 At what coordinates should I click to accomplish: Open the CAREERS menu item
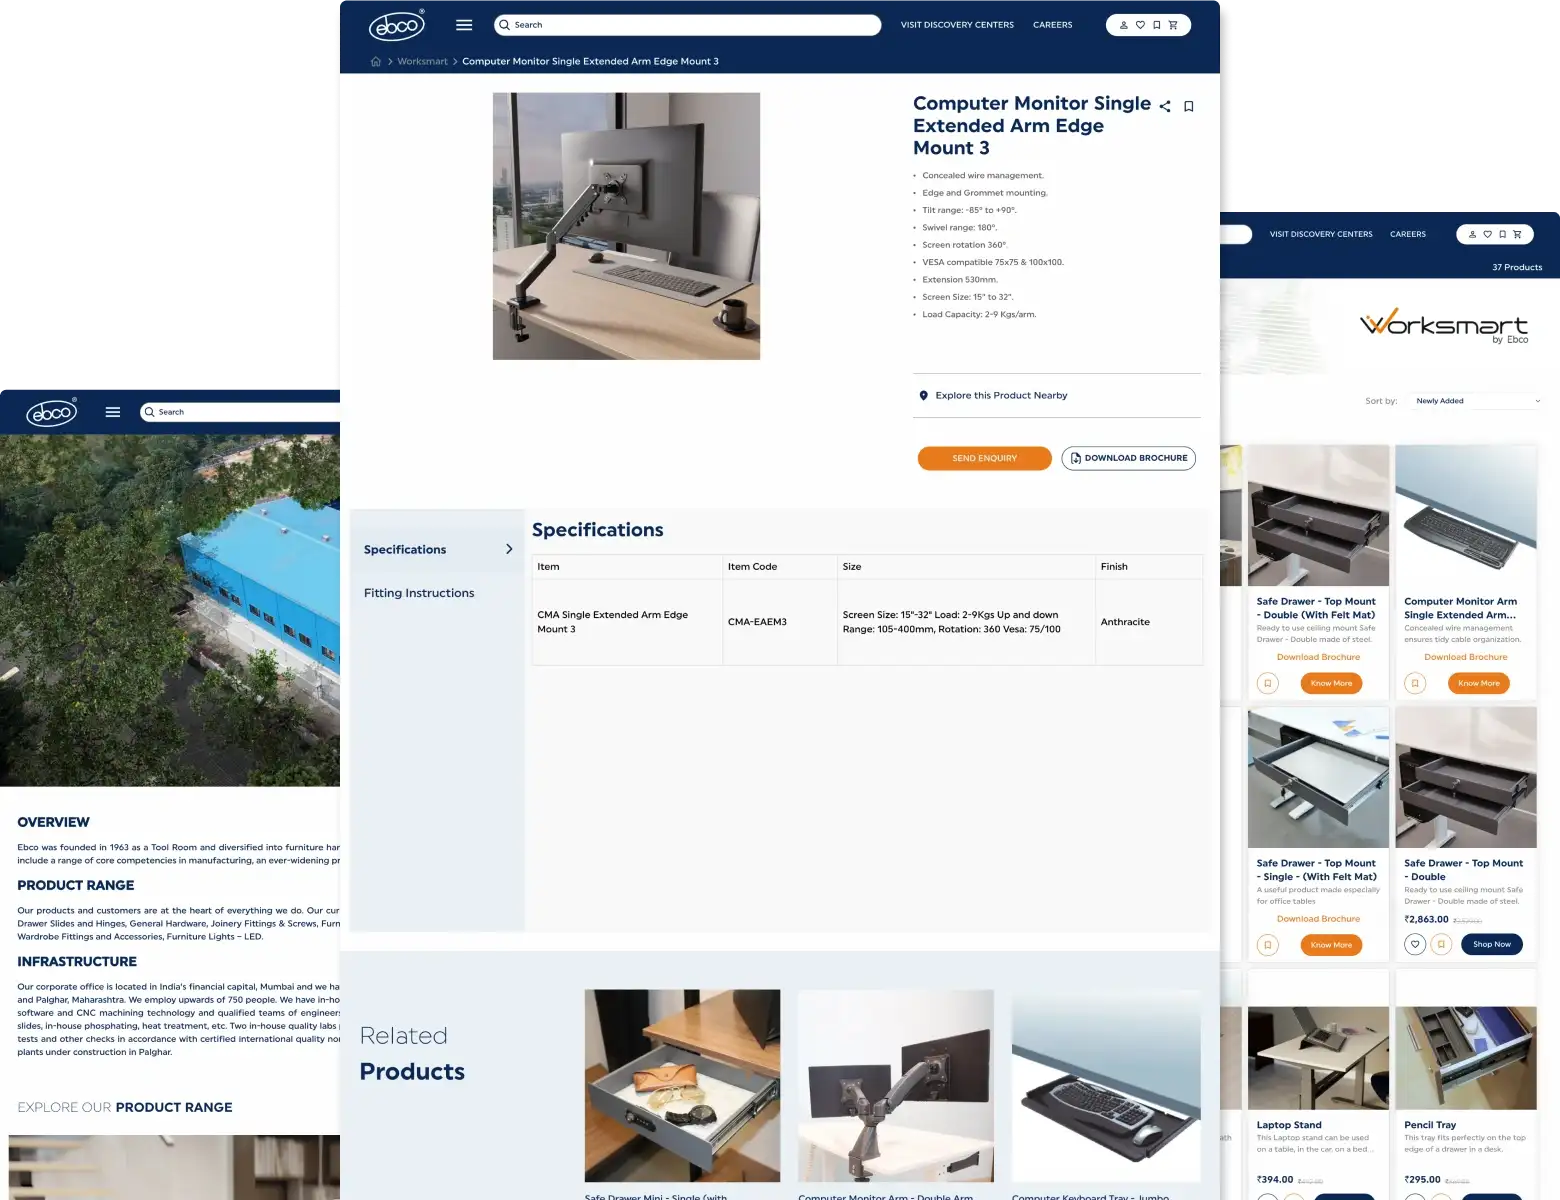(1052, 24)
